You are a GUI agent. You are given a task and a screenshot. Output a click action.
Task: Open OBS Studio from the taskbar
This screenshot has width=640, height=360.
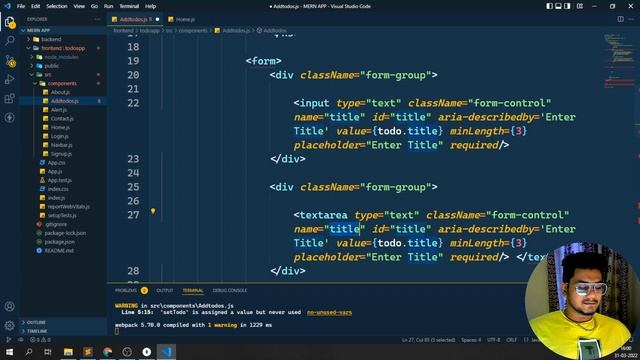[x=127, y=351]
